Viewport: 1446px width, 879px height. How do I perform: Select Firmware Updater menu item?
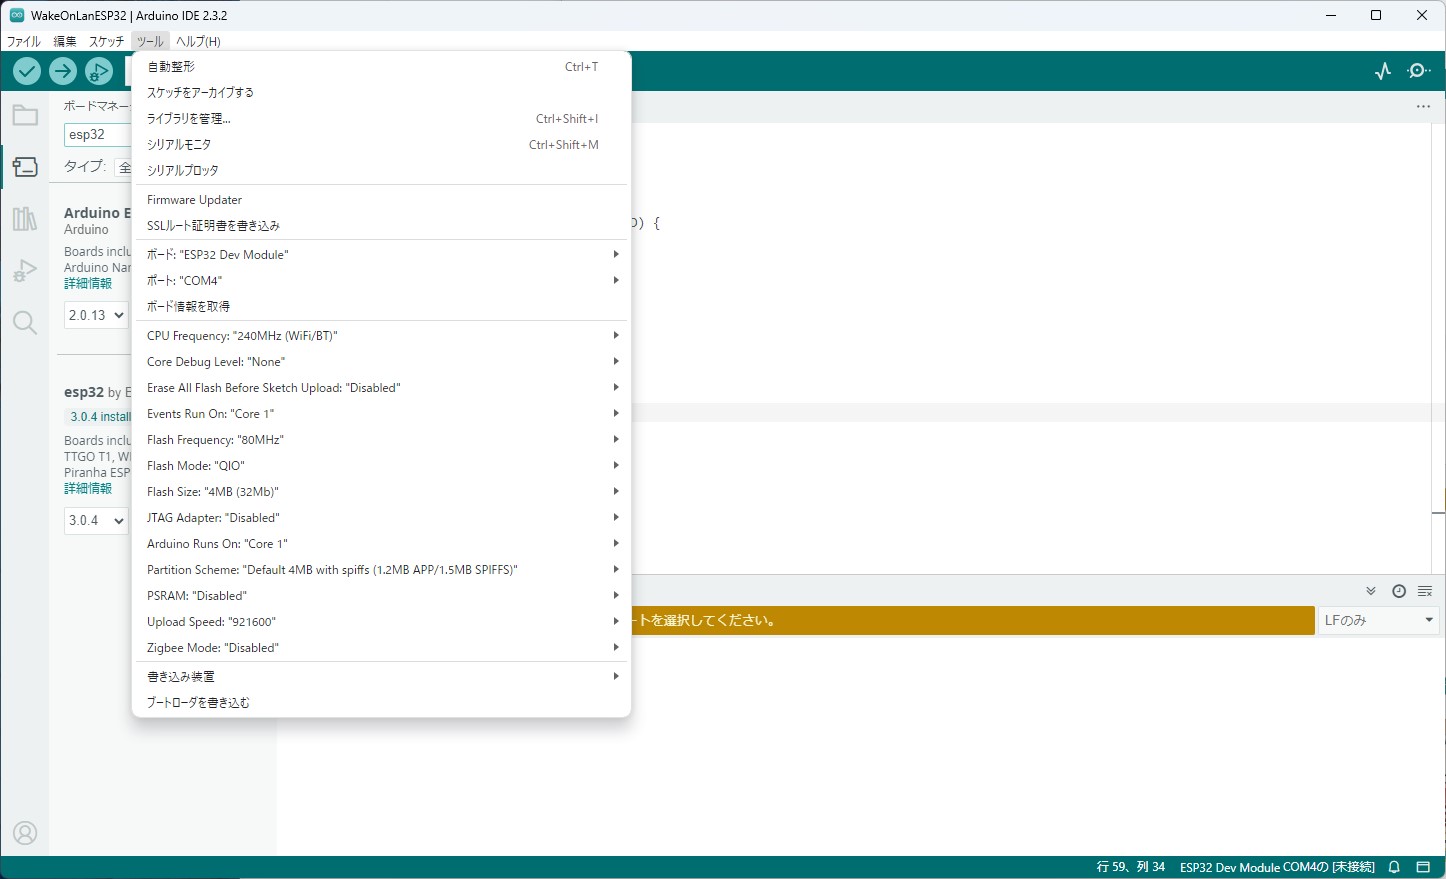381,200
